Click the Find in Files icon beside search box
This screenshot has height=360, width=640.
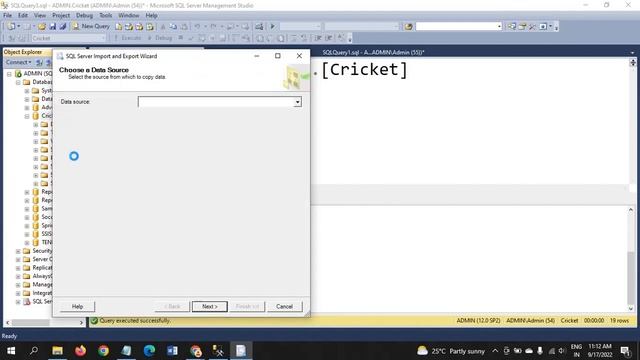click(x=409, y=27)
